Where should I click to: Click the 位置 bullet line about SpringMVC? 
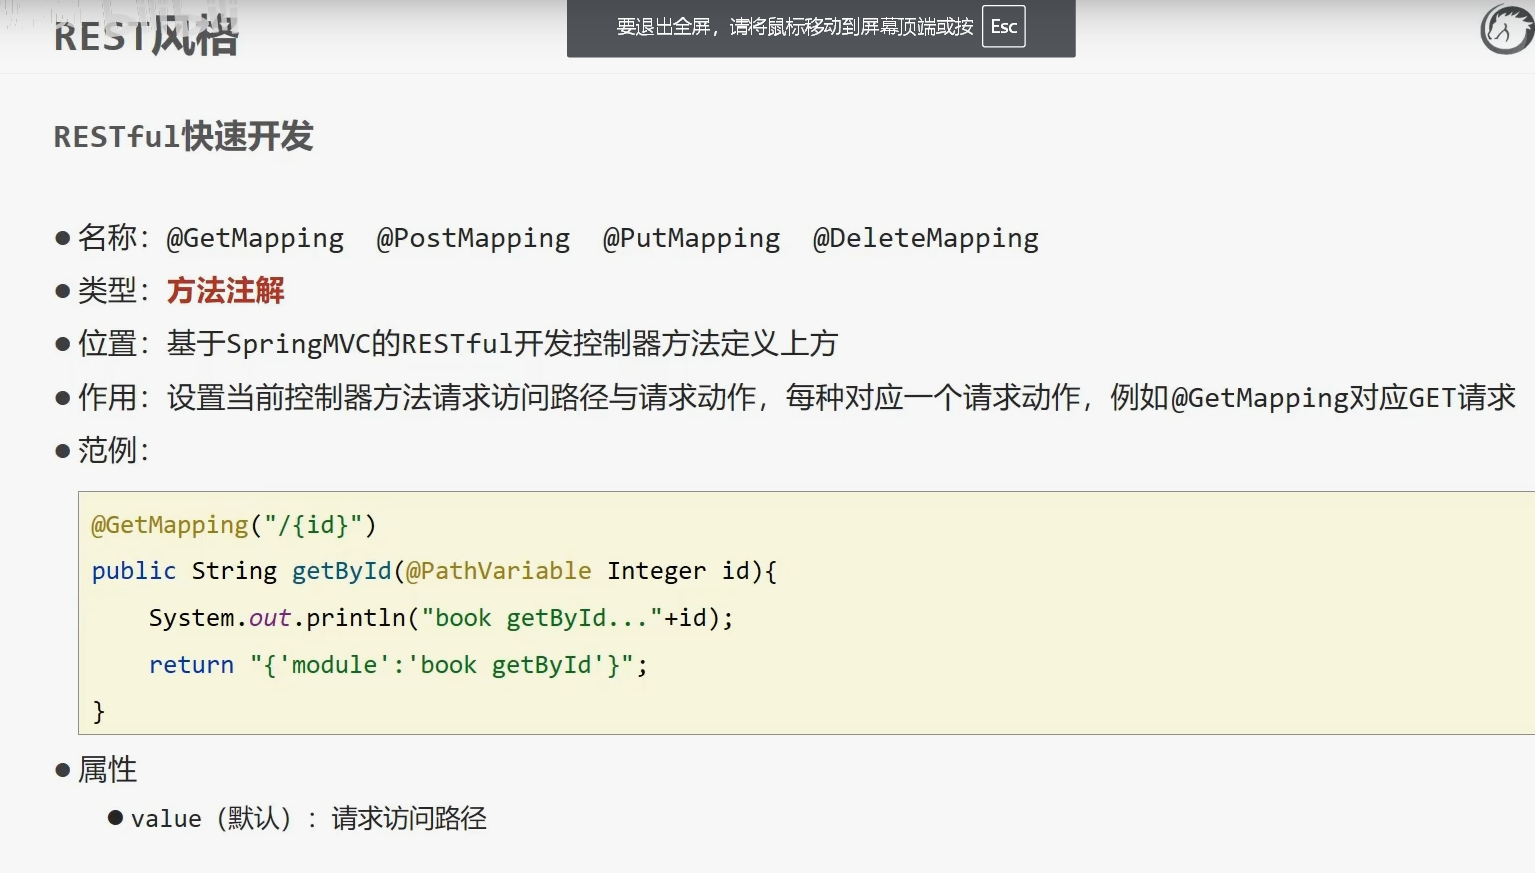point(457,344)
